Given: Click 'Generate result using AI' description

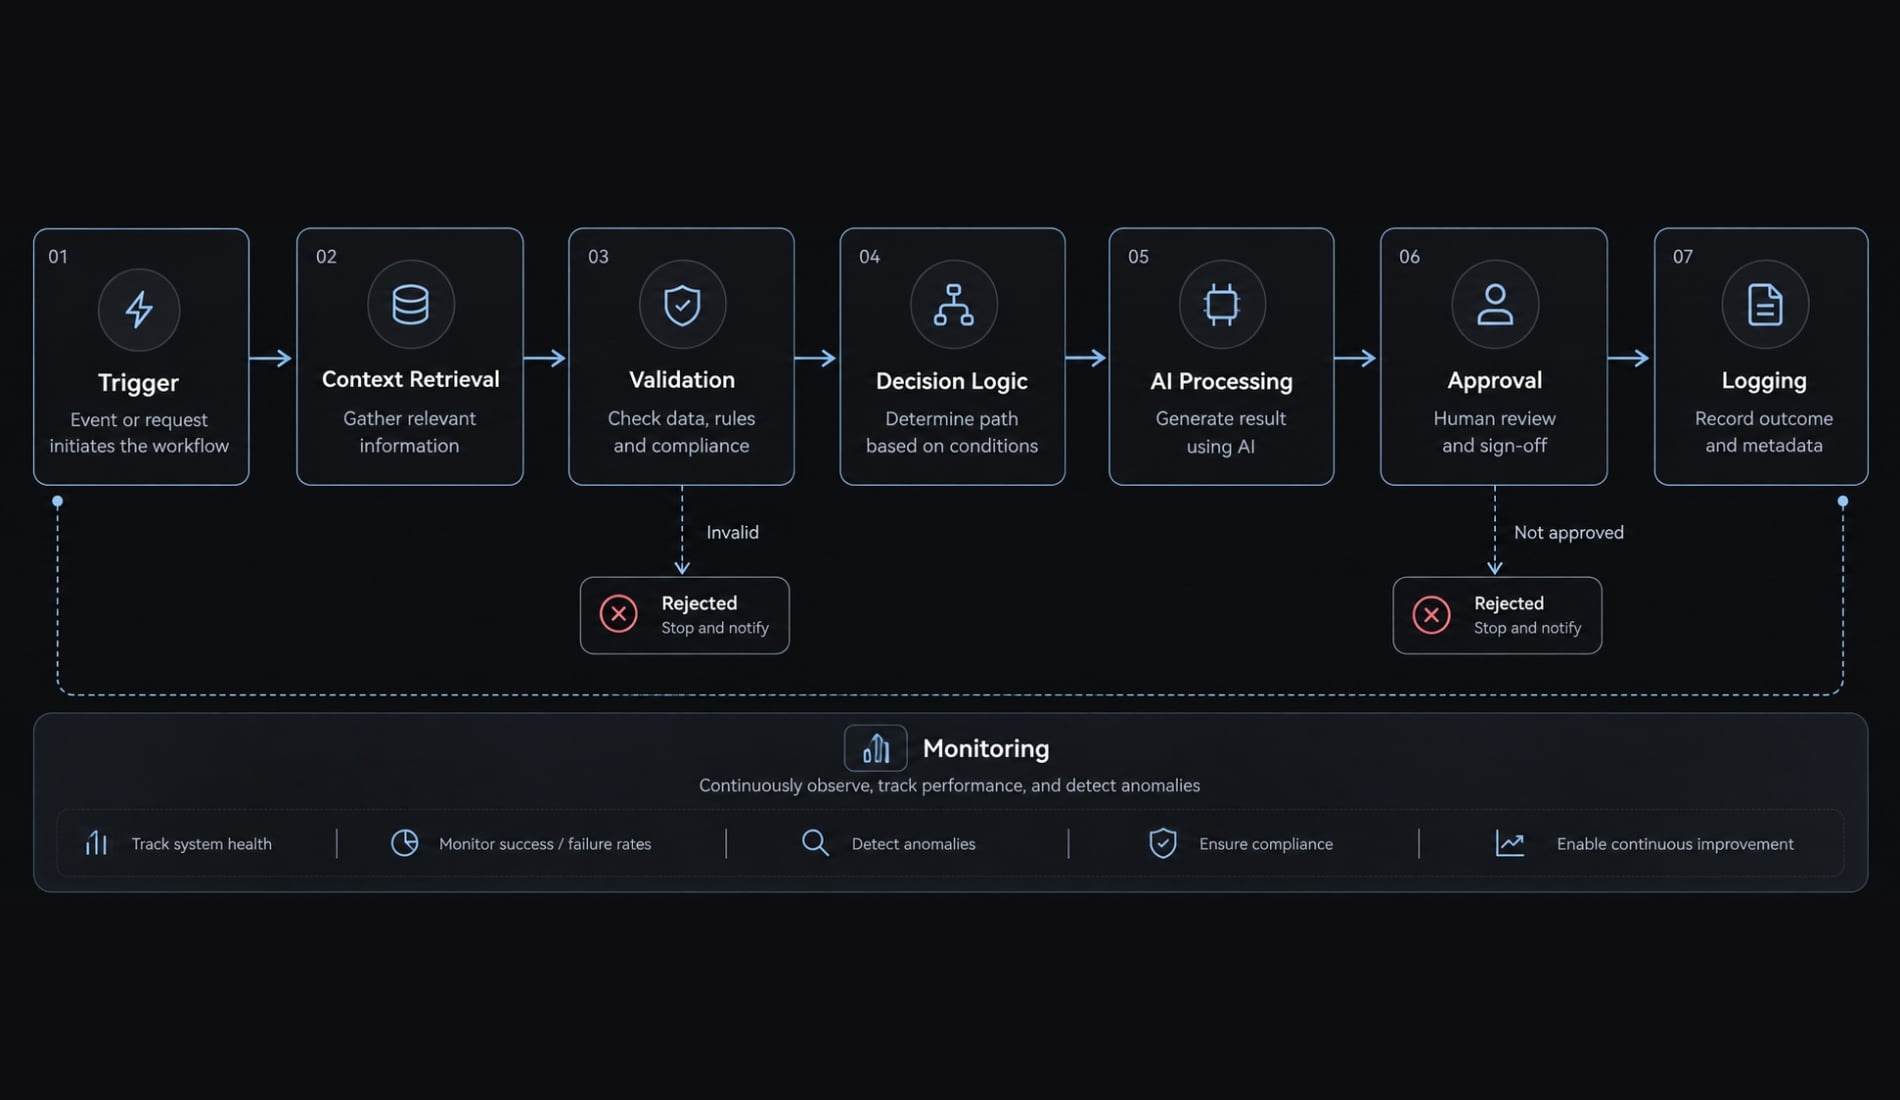Looking at the screenshot, I should (1221, 432).
